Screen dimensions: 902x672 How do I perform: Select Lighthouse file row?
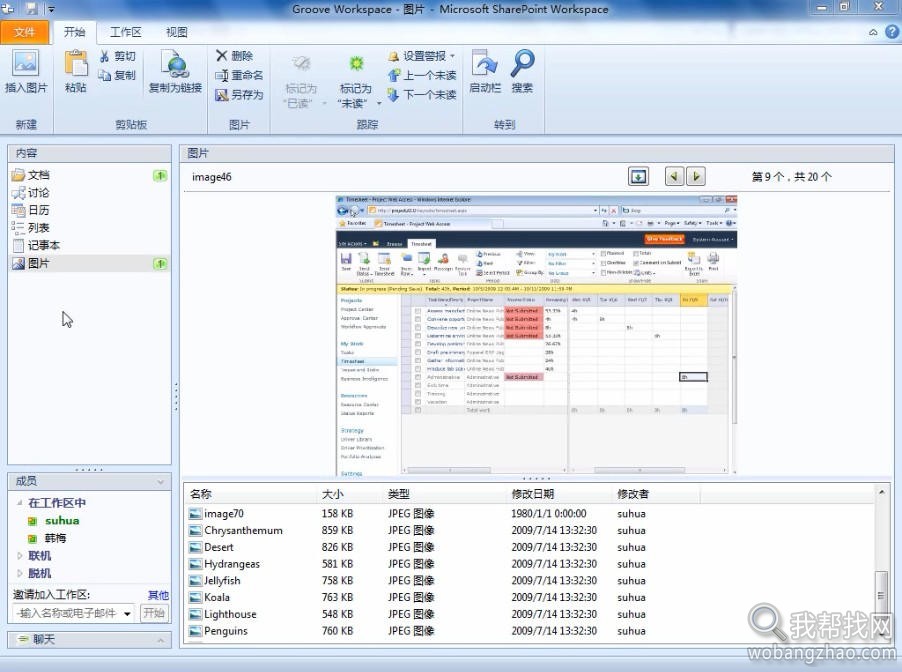pos(529,614)
